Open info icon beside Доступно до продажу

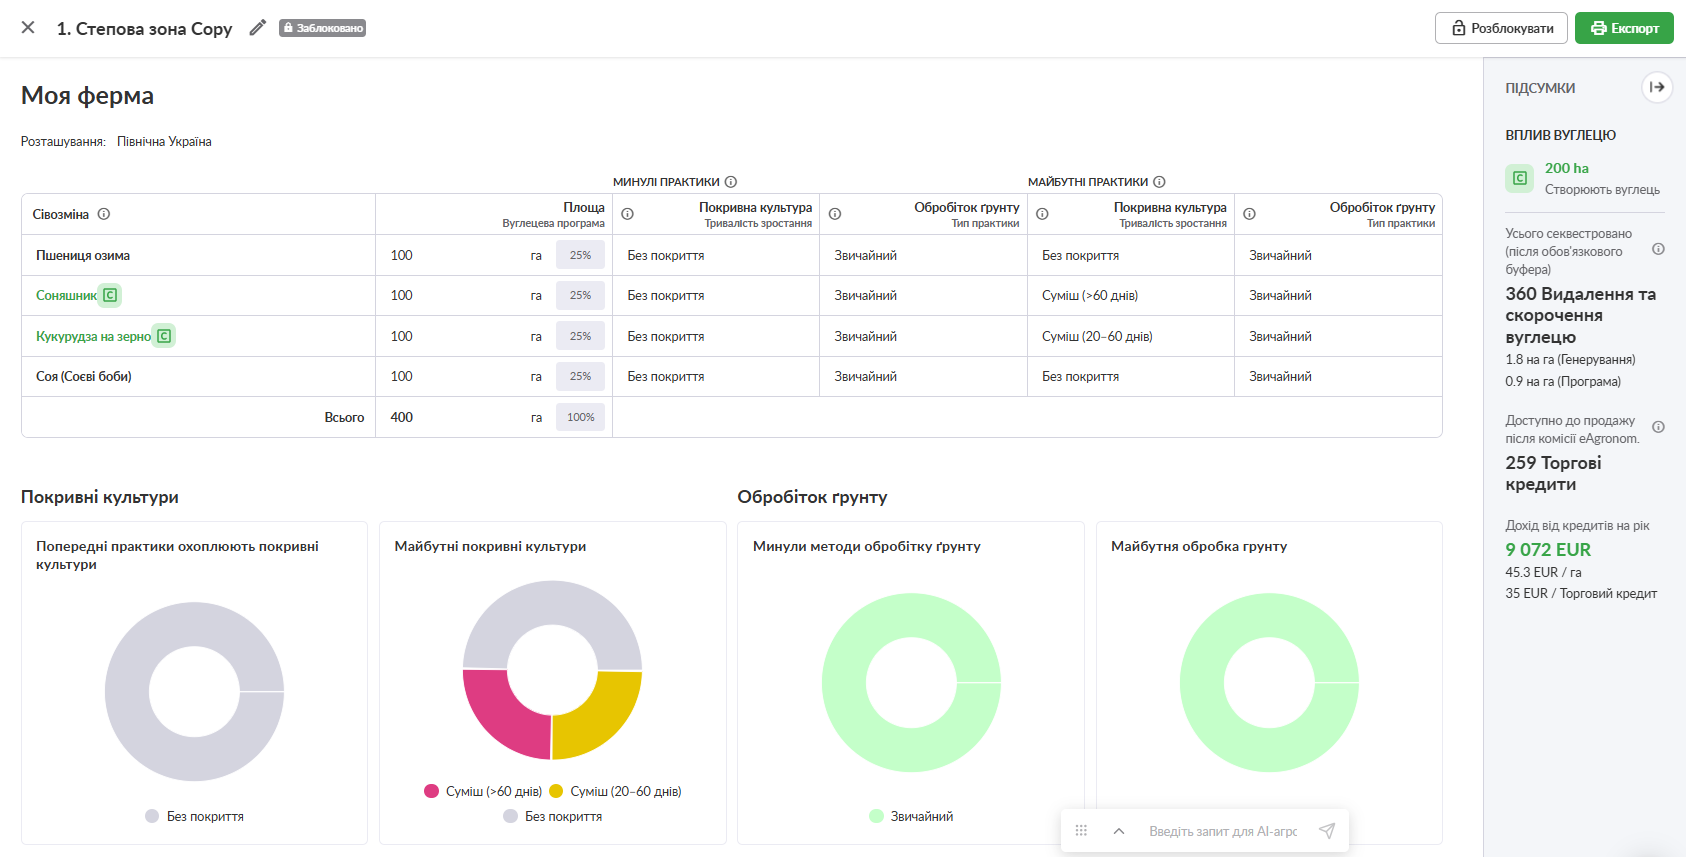point(1658,427)
